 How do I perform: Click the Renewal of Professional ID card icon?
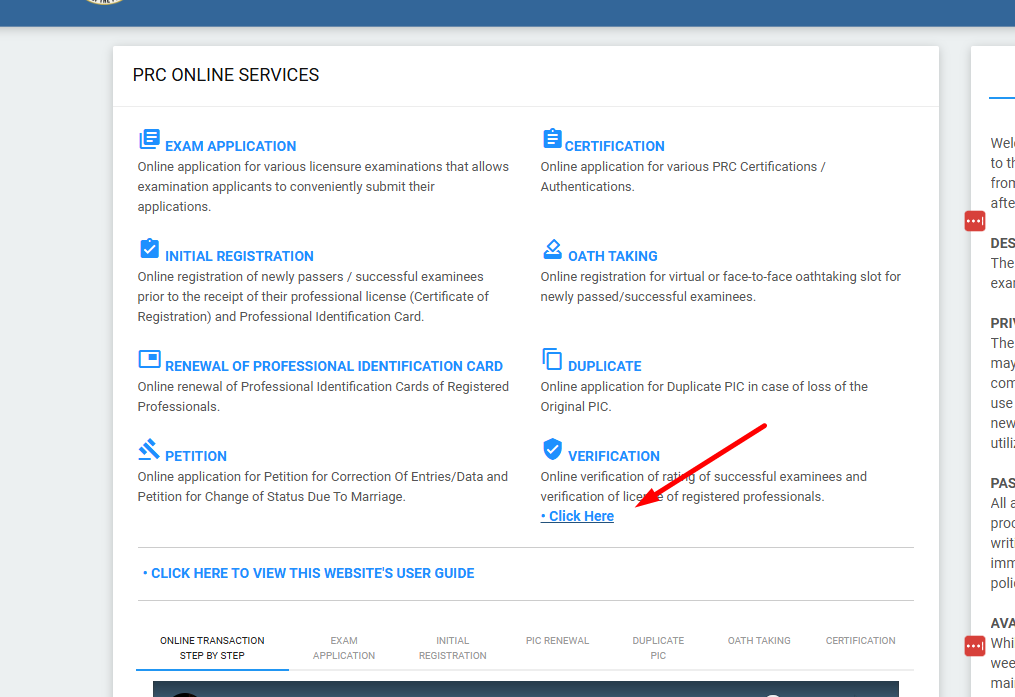[150, 359]
